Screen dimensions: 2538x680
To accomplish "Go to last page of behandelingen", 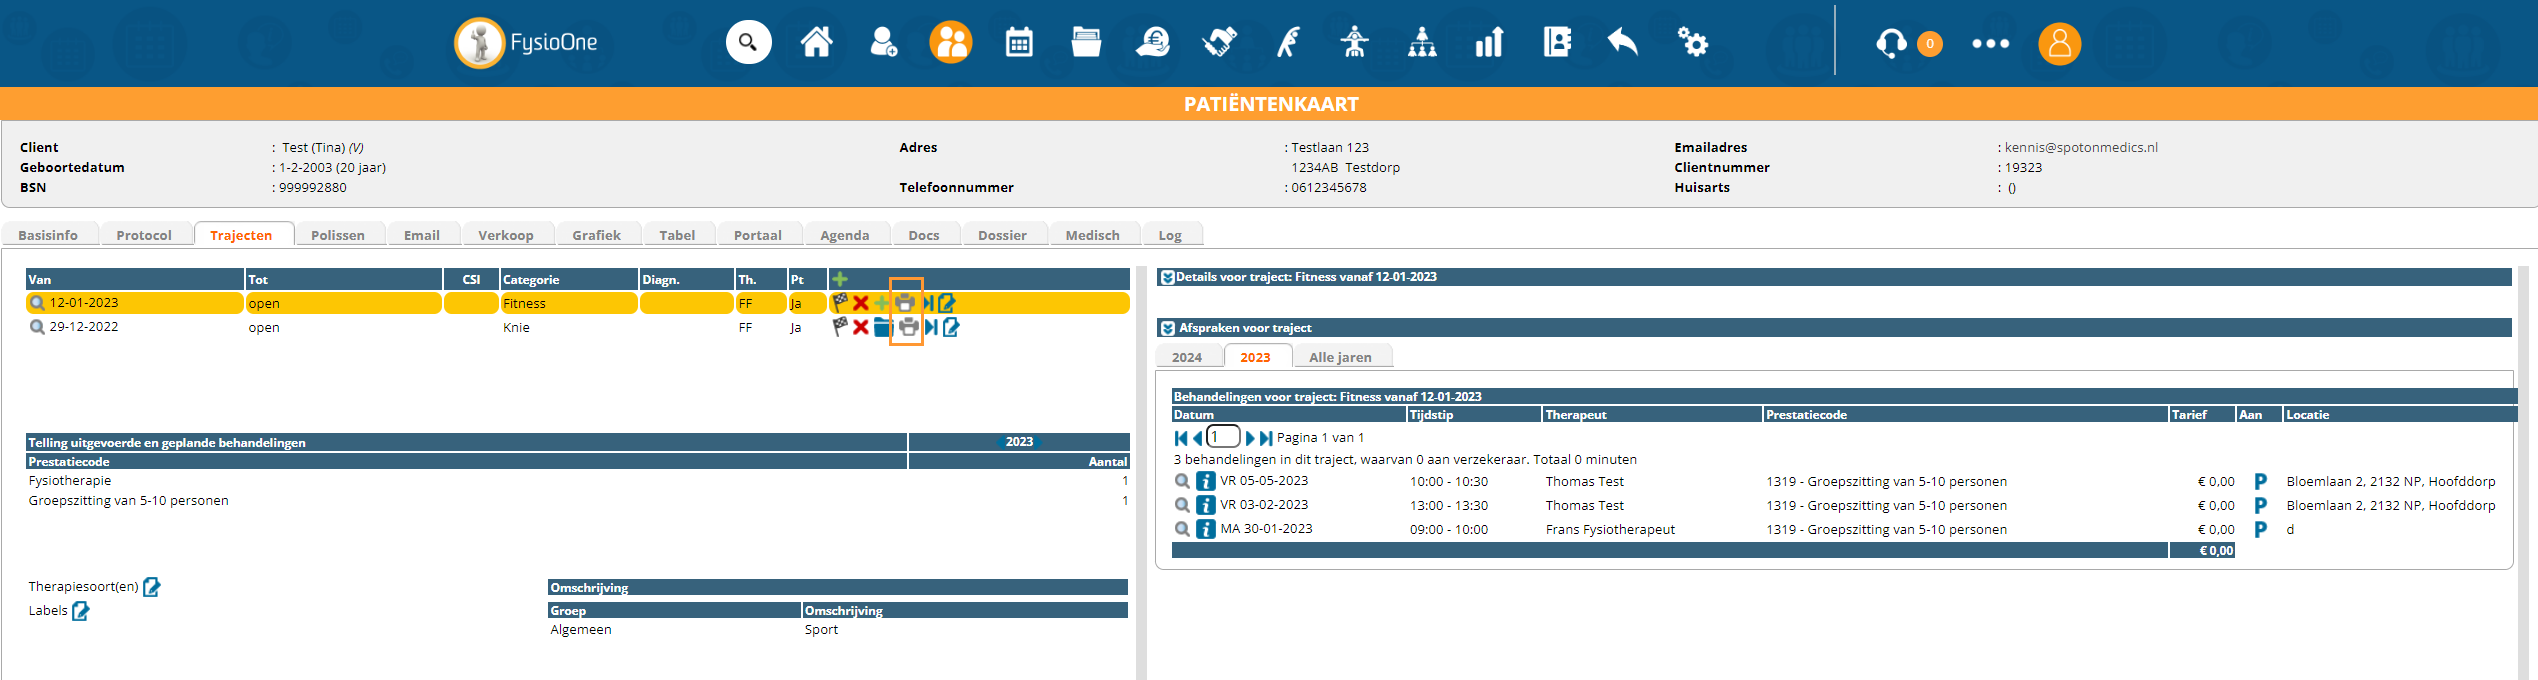I will [1266, 438].
